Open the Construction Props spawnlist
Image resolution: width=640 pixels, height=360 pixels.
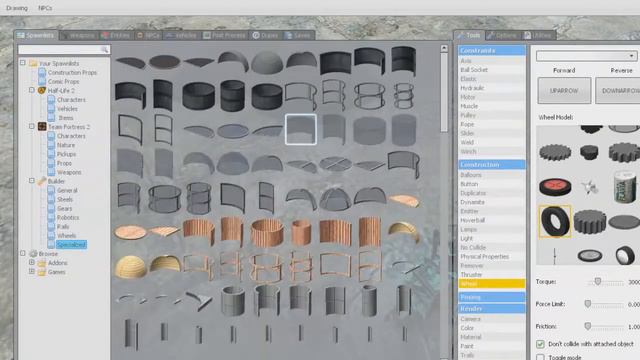pyautogui.click(x=72, y=72)
